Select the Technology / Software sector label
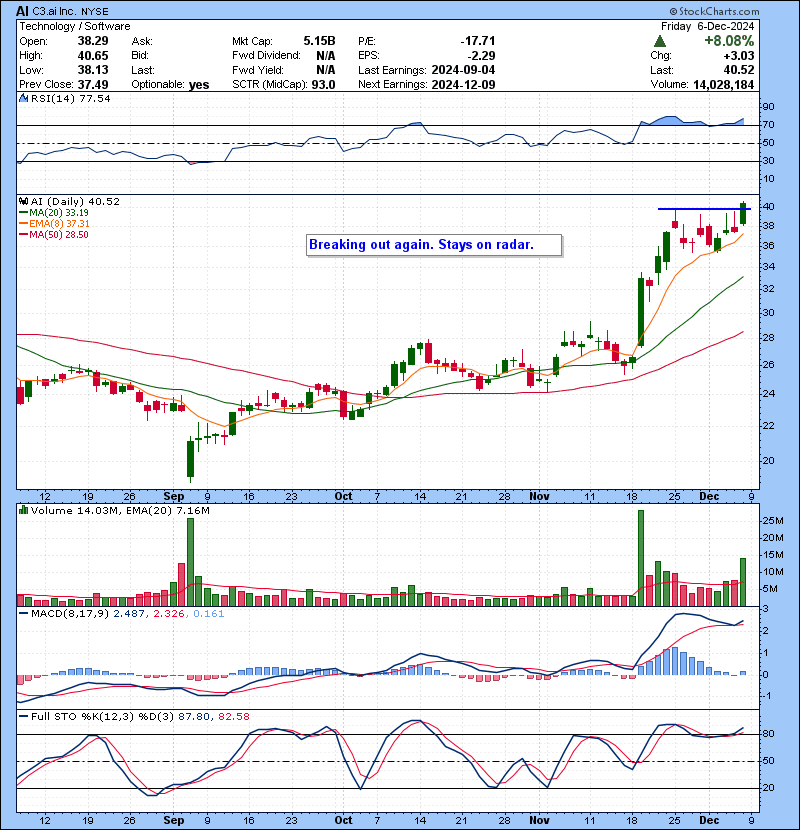The width and height of the screenshot is (800, 830). pyautogui.click(x=75, y=26)
